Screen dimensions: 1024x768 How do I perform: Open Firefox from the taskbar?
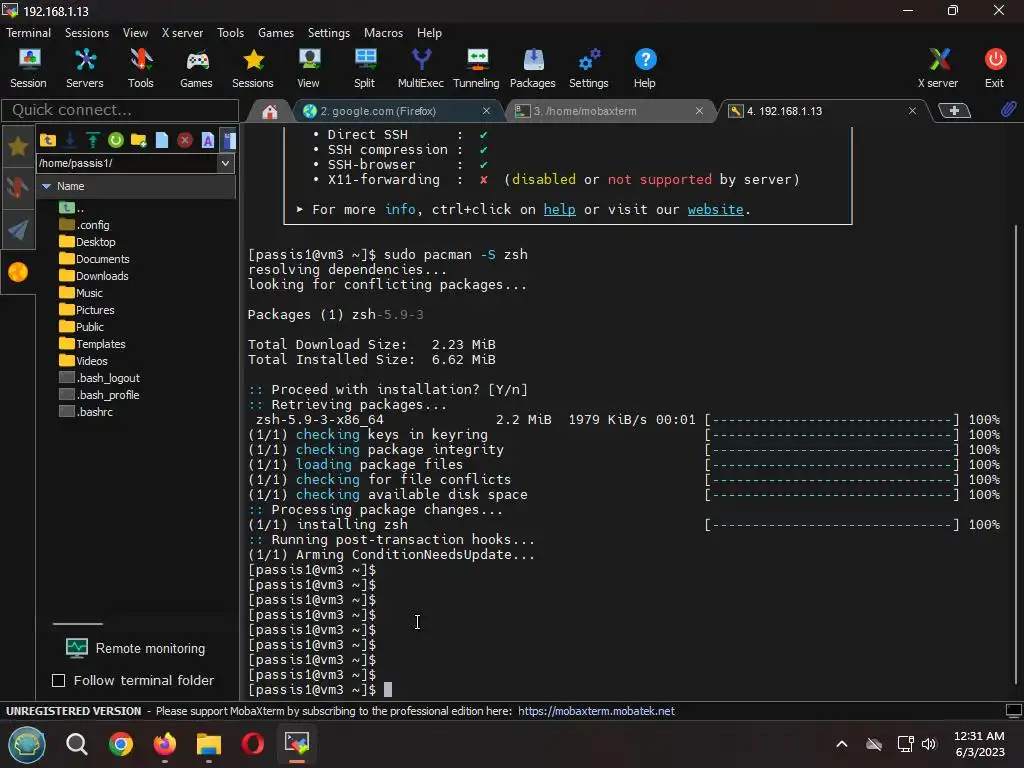165,744
